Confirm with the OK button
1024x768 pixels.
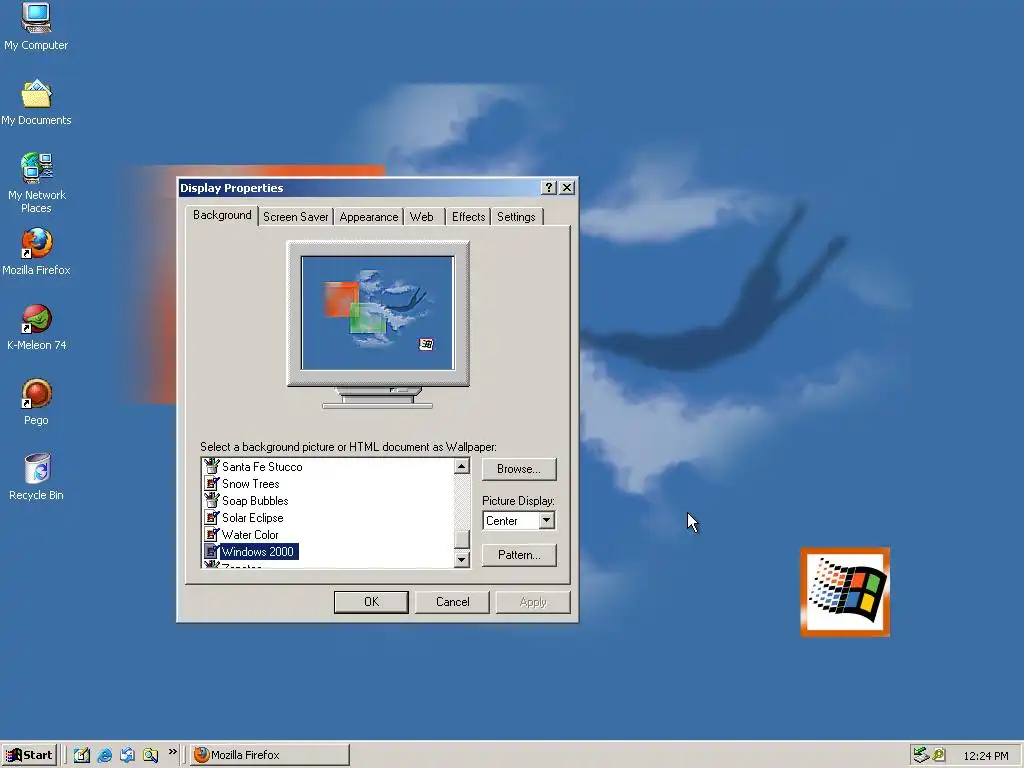coord(371,602)
